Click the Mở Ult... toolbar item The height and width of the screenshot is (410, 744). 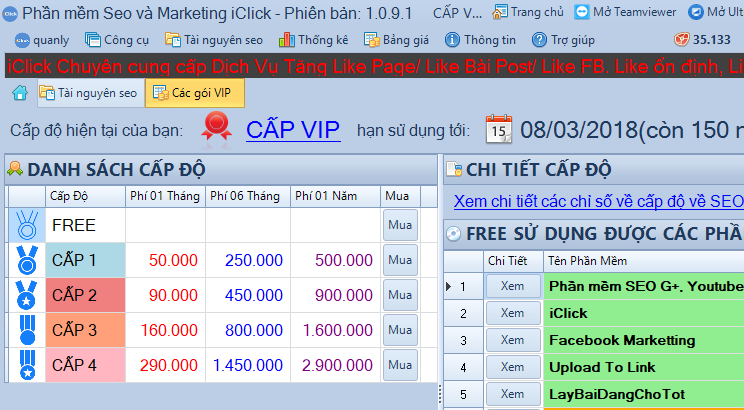[716, 12]
